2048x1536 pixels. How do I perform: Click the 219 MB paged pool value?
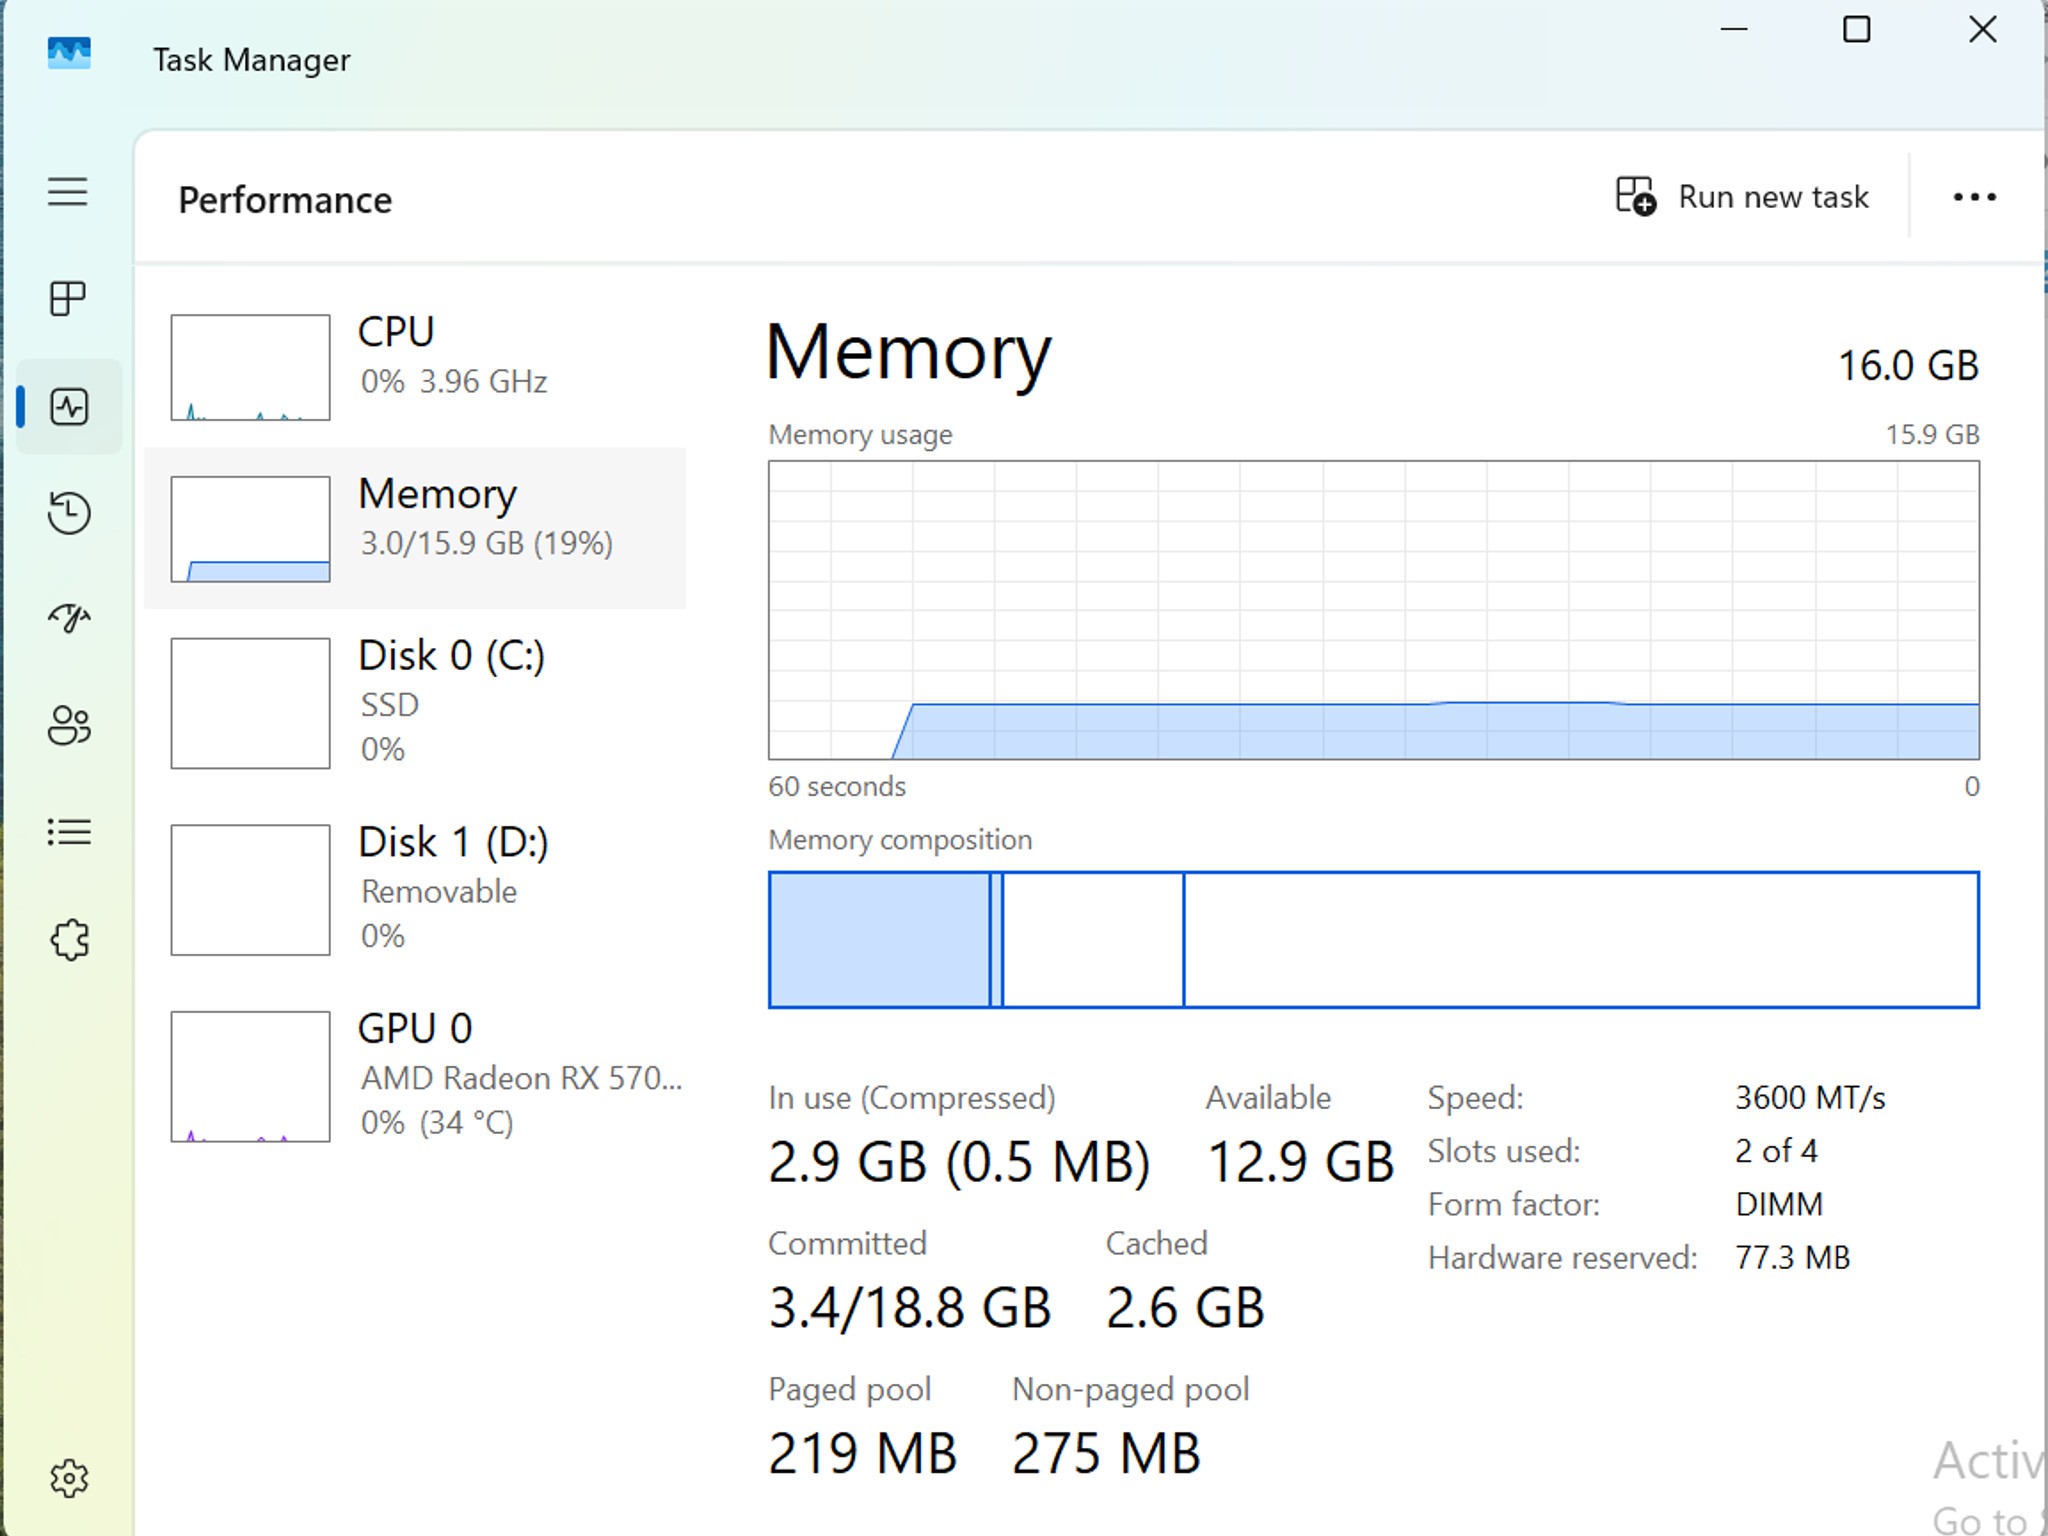click(862, 1454)
